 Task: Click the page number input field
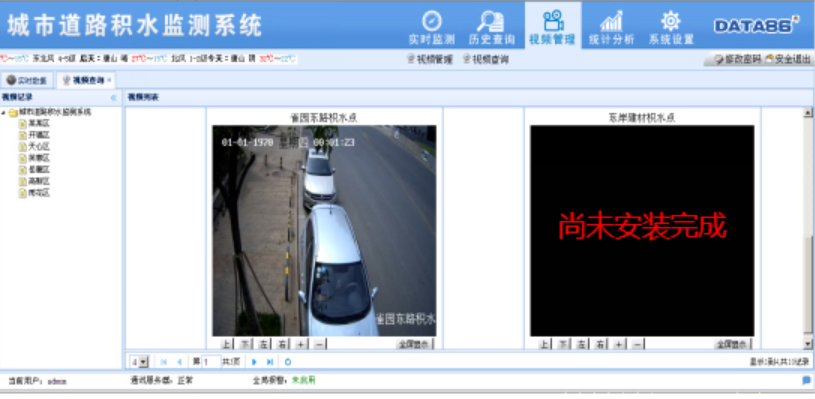click(211, 362)
